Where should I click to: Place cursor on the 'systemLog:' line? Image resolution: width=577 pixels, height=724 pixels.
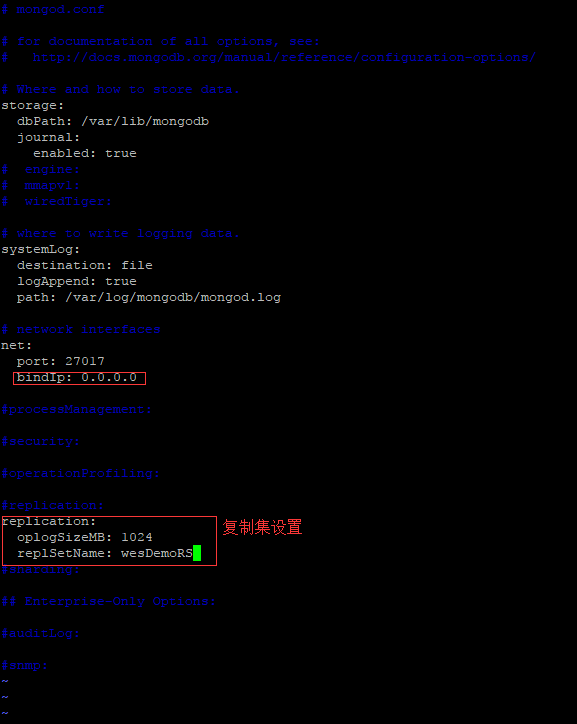coord(41,249)
